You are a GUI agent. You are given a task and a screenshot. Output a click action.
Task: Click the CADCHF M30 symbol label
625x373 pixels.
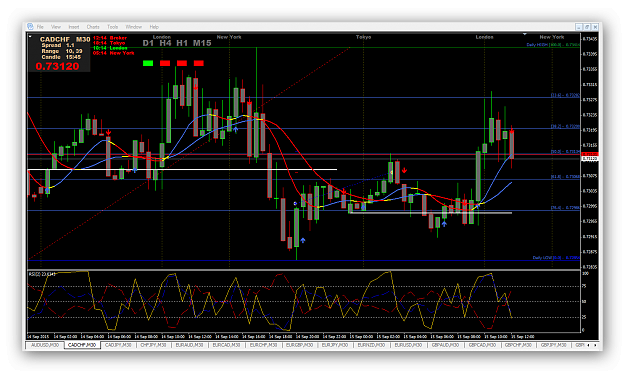[x=65, y=39]
